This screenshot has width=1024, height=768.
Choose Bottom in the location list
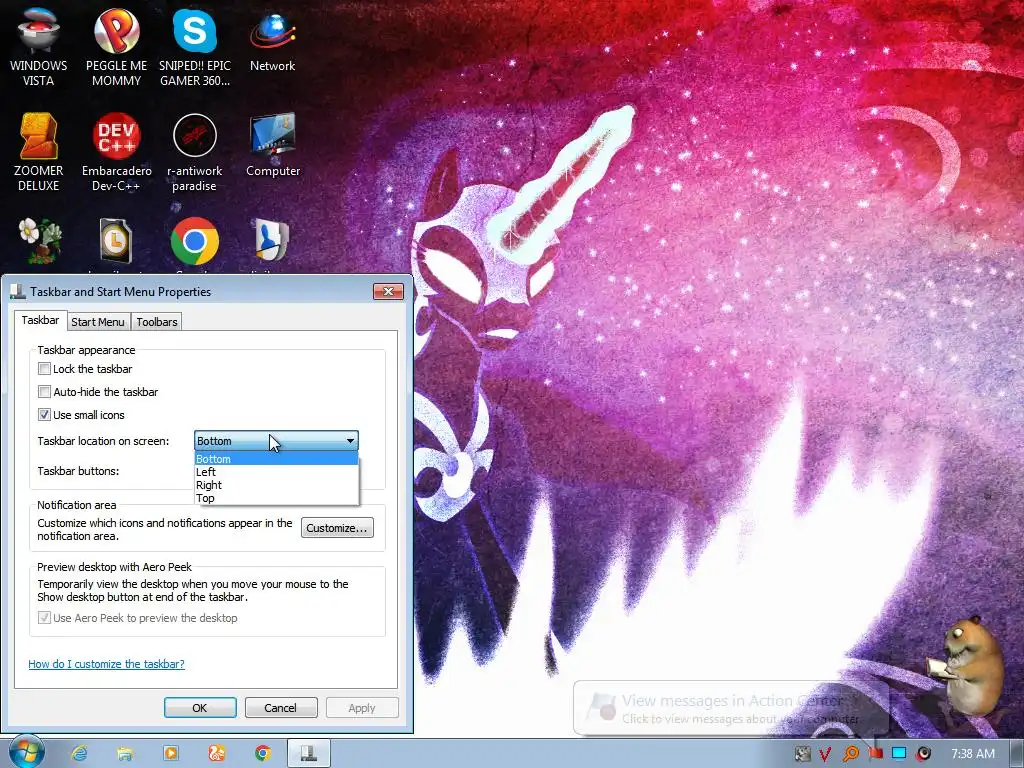pos(276,458)
